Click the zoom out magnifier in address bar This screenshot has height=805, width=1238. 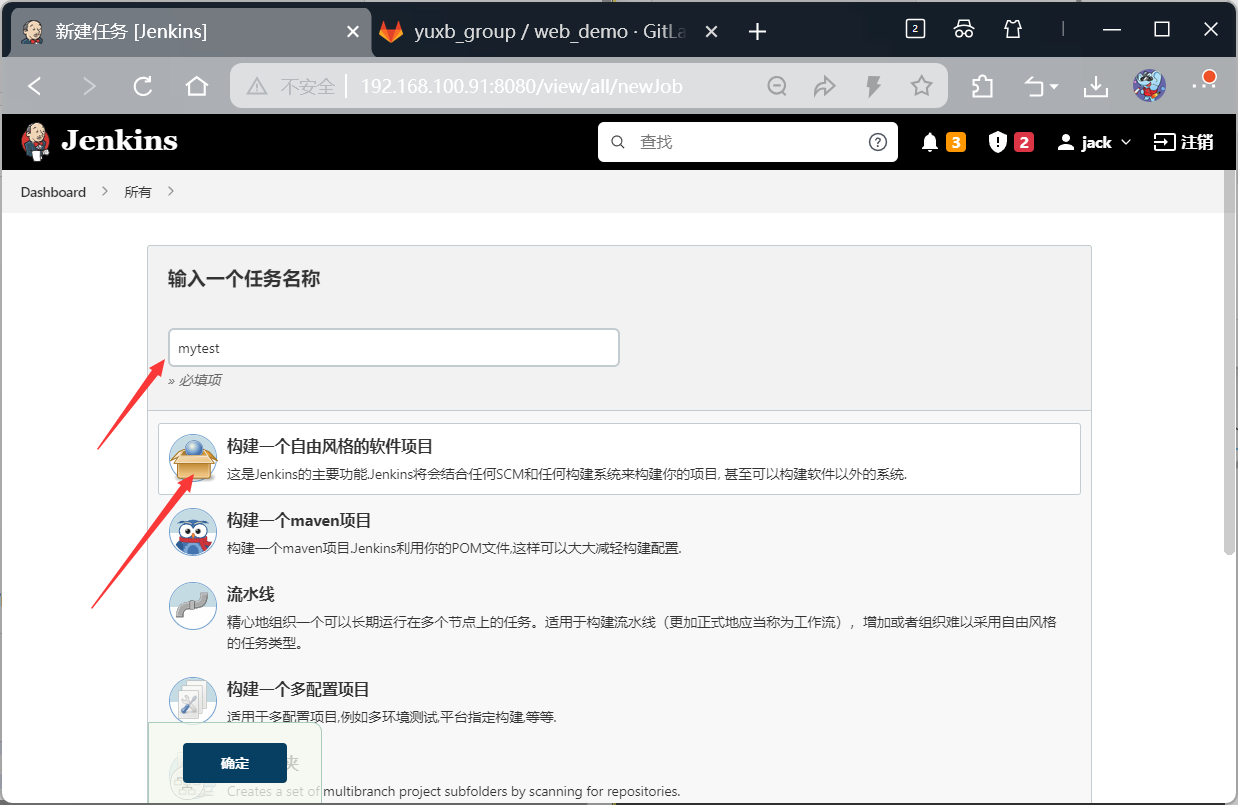[777, 86]
